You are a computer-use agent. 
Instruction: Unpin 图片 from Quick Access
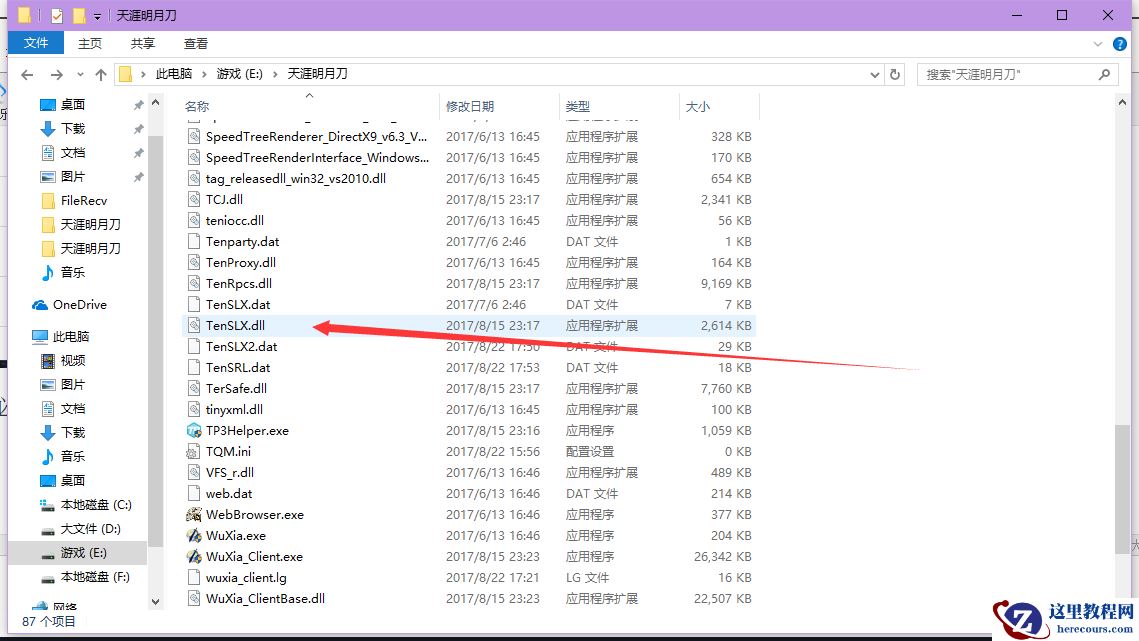(141, 176)
